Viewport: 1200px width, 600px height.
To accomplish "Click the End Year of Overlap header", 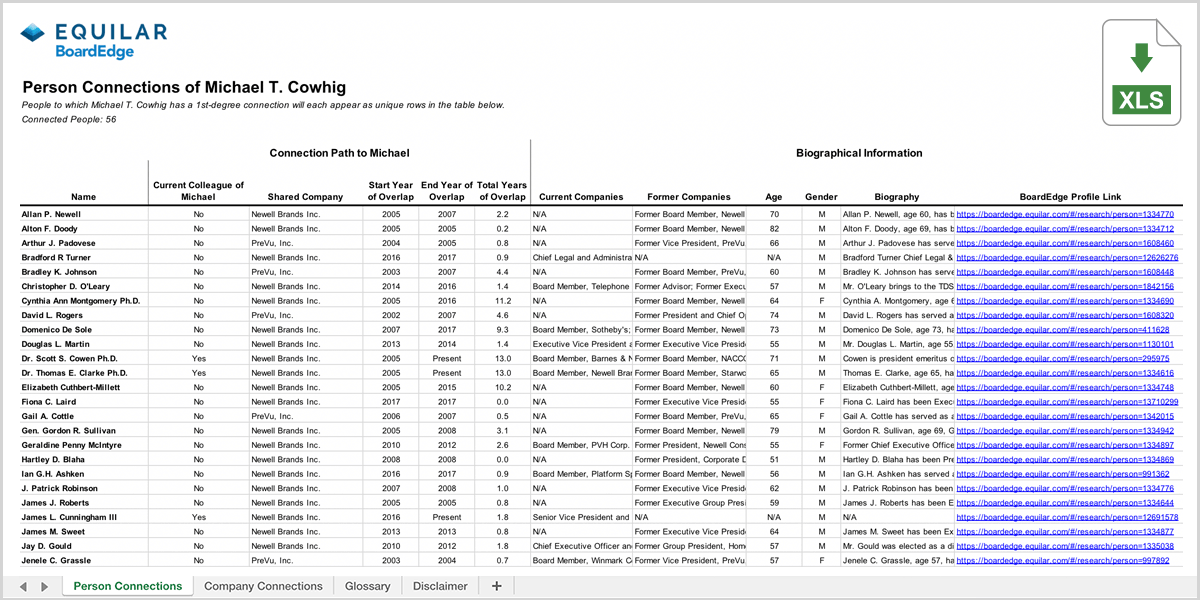I will click(446, 191).
